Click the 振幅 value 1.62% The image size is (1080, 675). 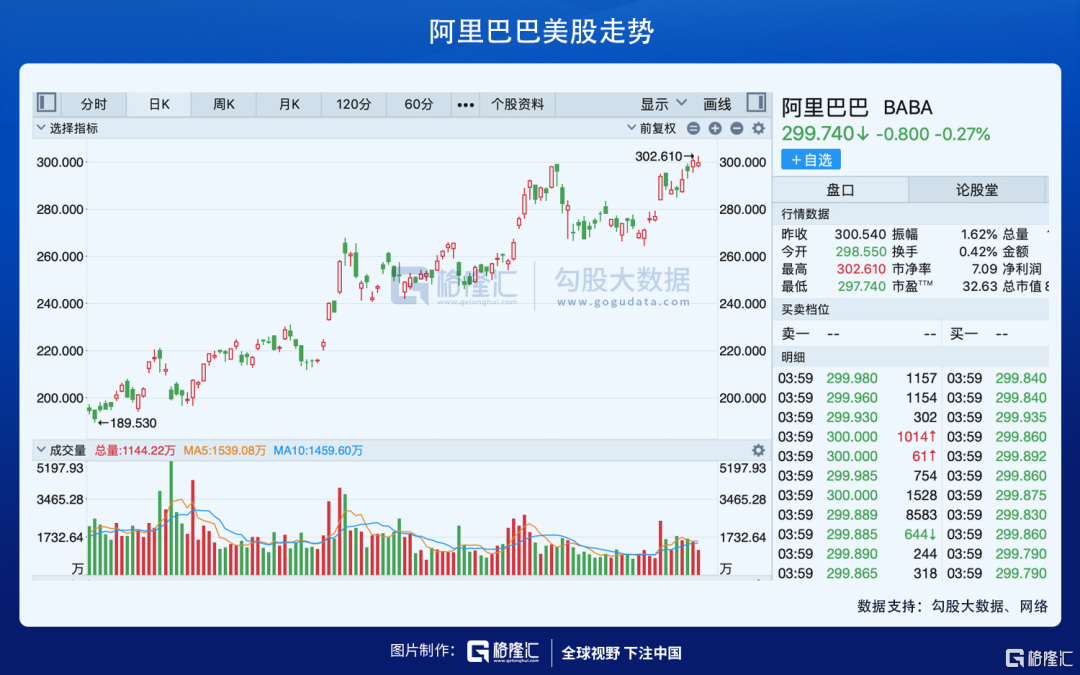click(x=978, y=234)
